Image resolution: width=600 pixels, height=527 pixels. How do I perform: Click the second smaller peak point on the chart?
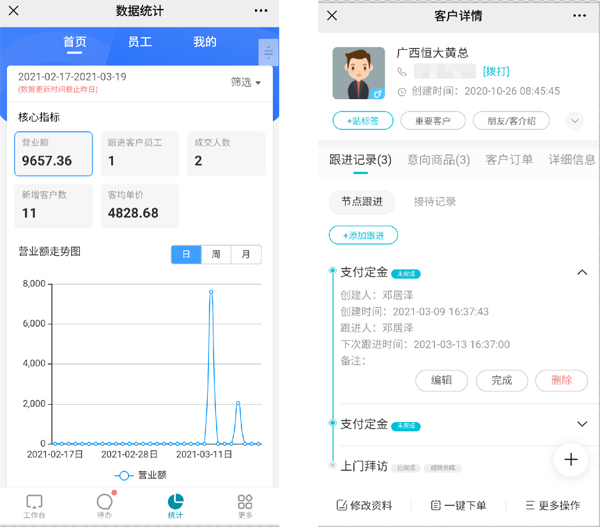(238, 403)
